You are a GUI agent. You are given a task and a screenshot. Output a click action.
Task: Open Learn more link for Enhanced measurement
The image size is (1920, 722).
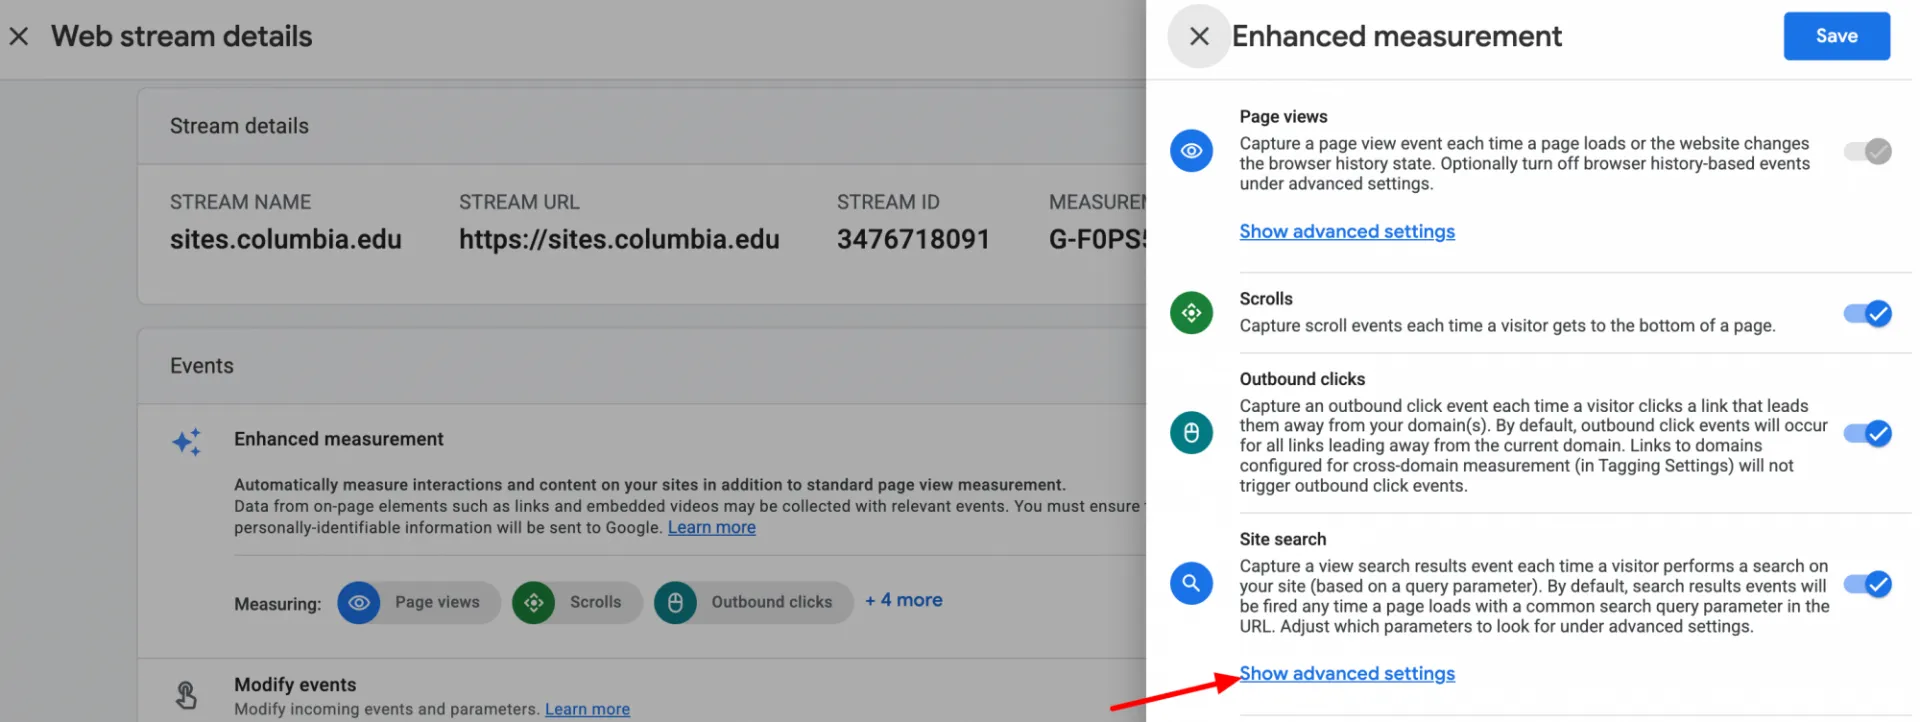[x=712, y=528]
